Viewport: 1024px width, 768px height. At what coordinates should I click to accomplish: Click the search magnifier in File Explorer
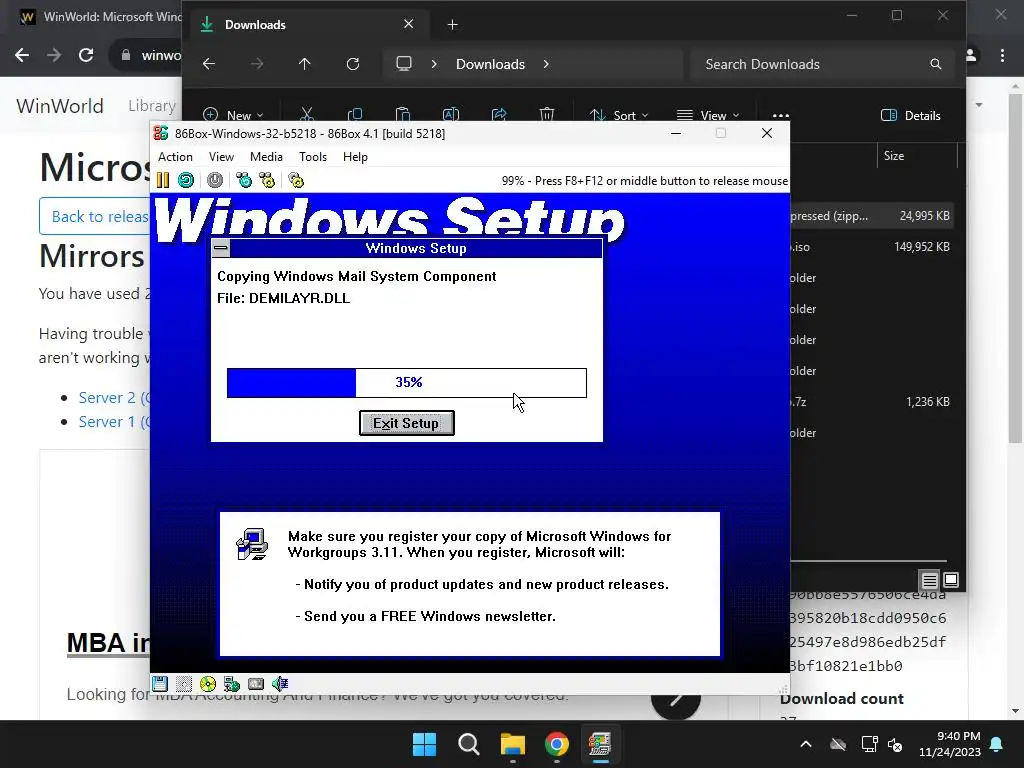[x=936, y=64]
